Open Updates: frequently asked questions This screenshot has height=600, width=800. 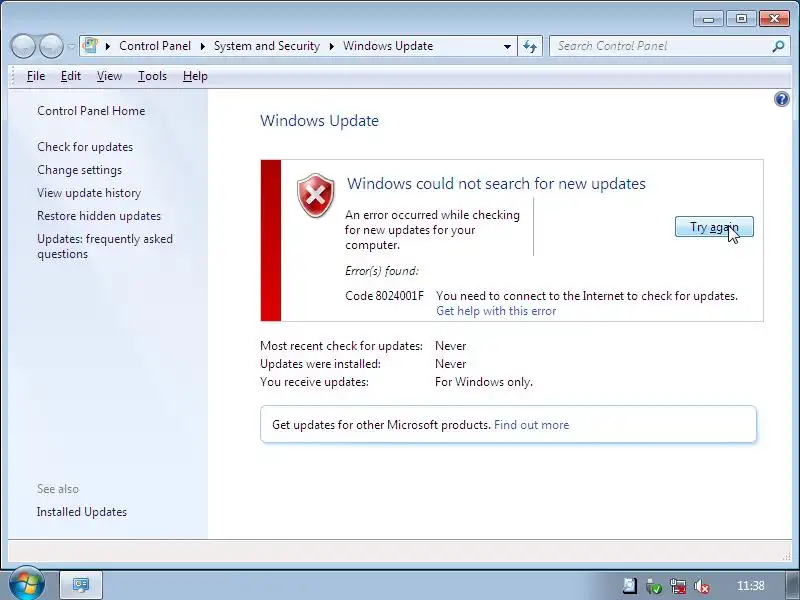105,246
